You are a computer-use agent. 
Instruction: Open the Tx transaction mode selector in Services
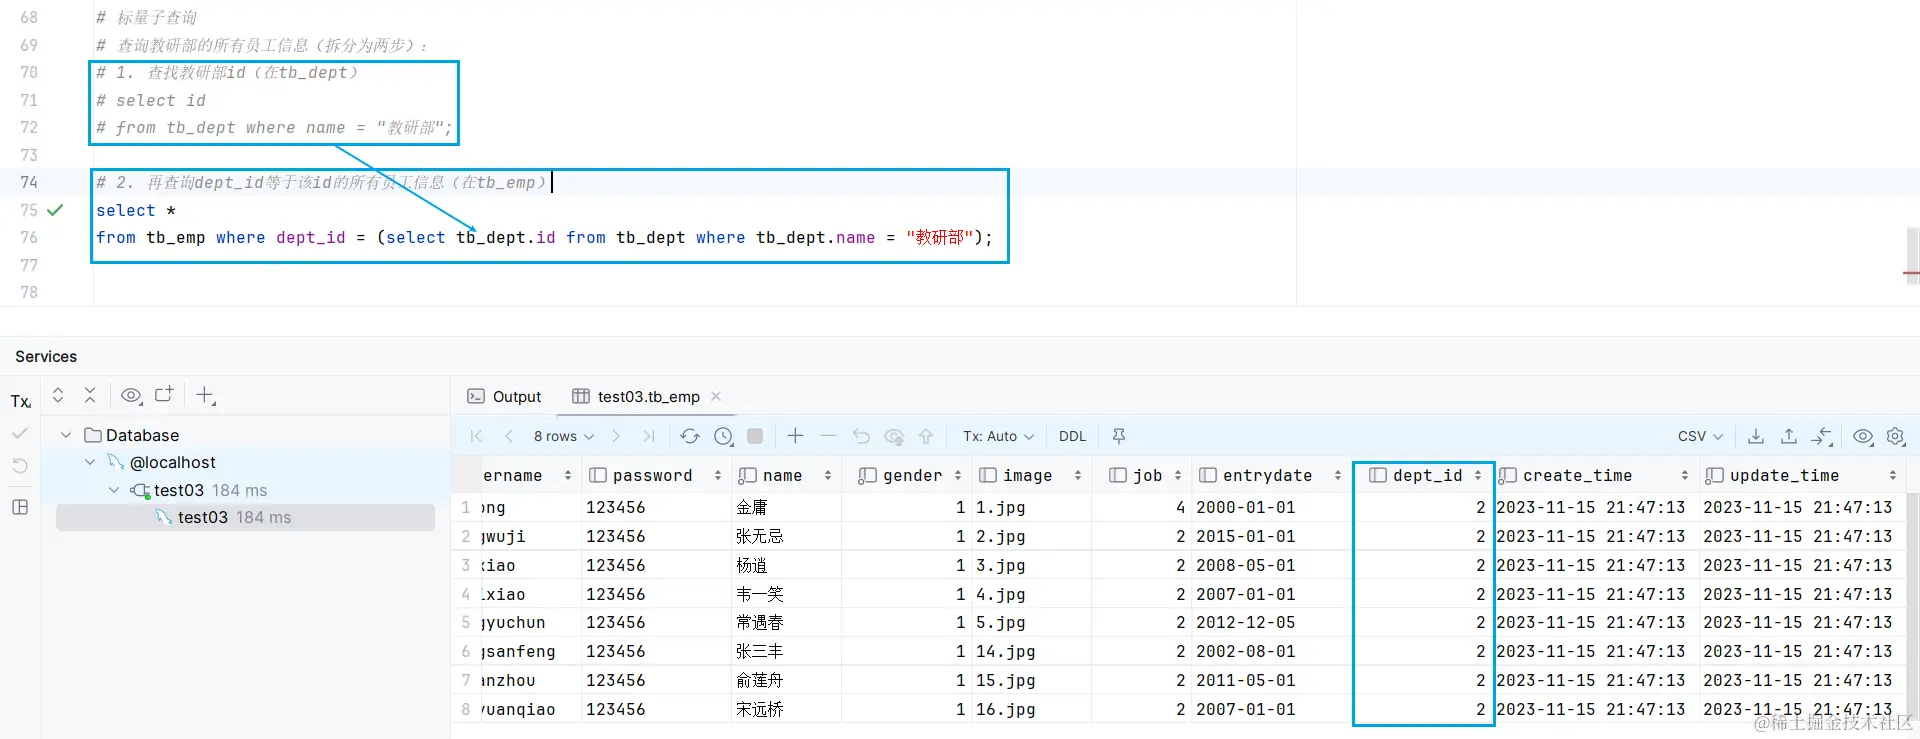click(21, 401)
